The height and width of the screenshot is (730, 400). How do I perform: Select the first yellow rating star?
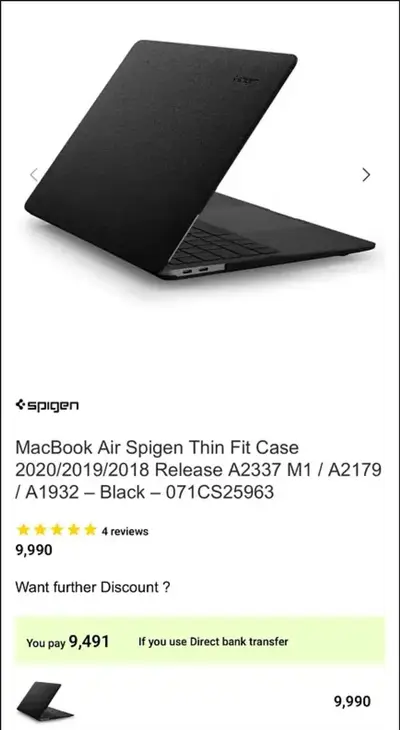tap(23, 530)
